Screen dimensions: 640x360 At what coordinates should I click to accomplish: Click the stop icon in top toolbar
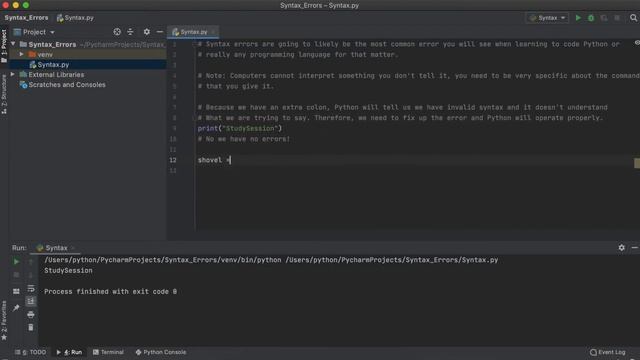click(x=617, y=18)
